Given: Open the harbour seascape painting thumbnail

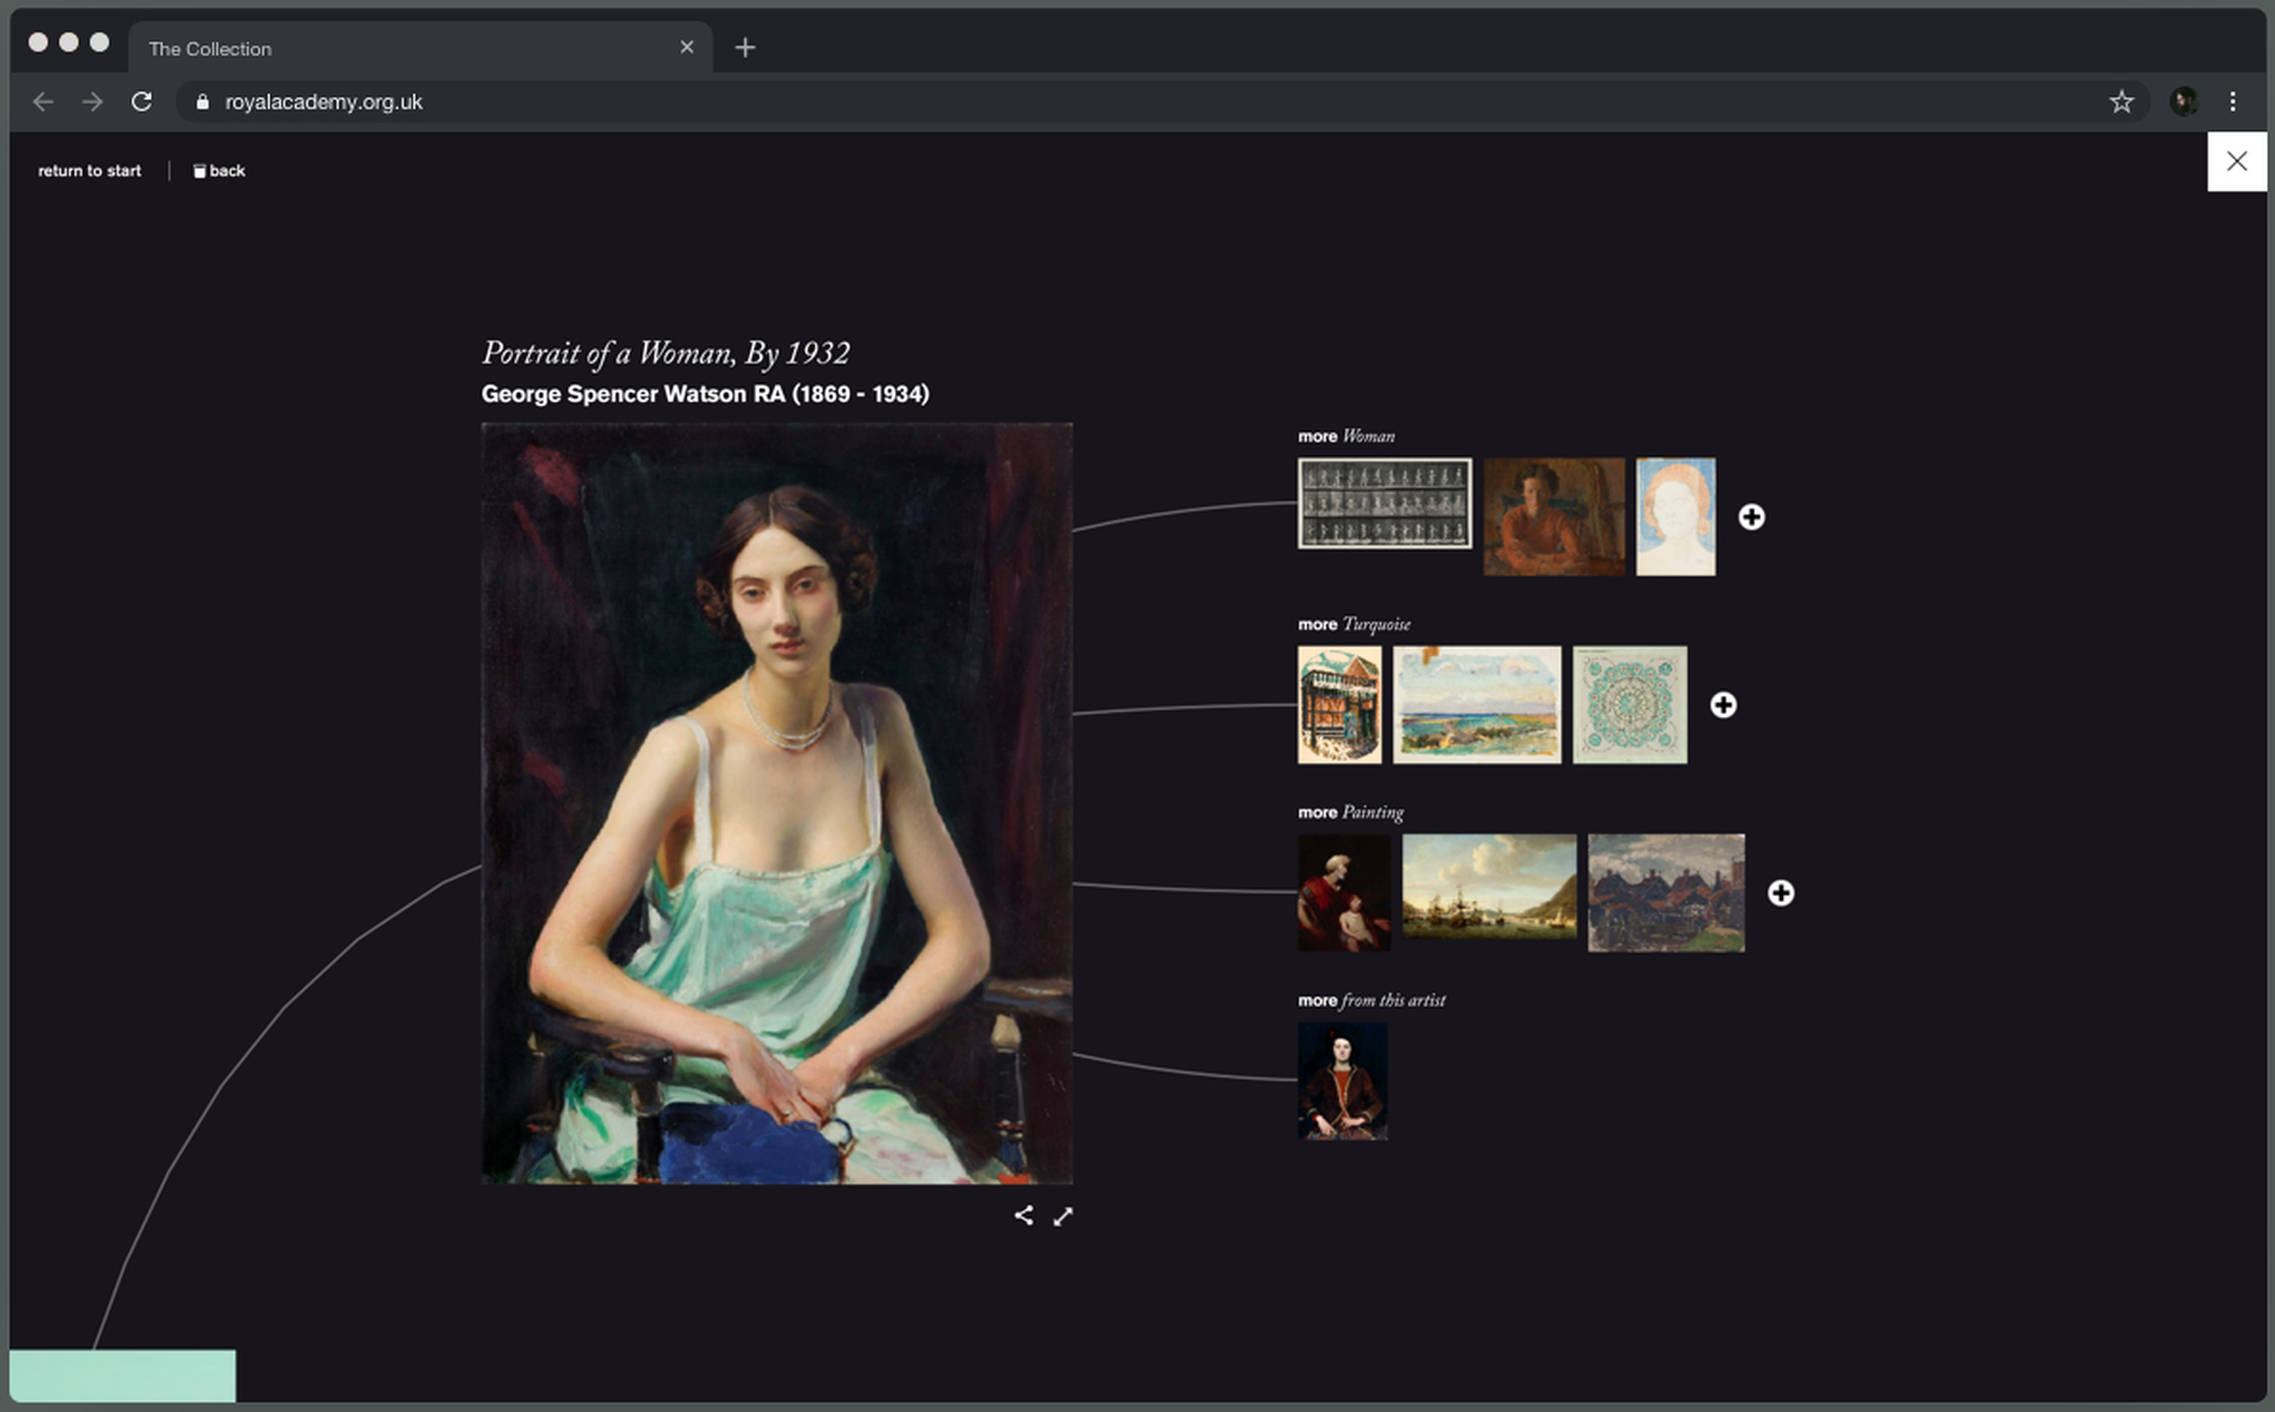Looking at the screenshot, I should (x=1489, y=886).
